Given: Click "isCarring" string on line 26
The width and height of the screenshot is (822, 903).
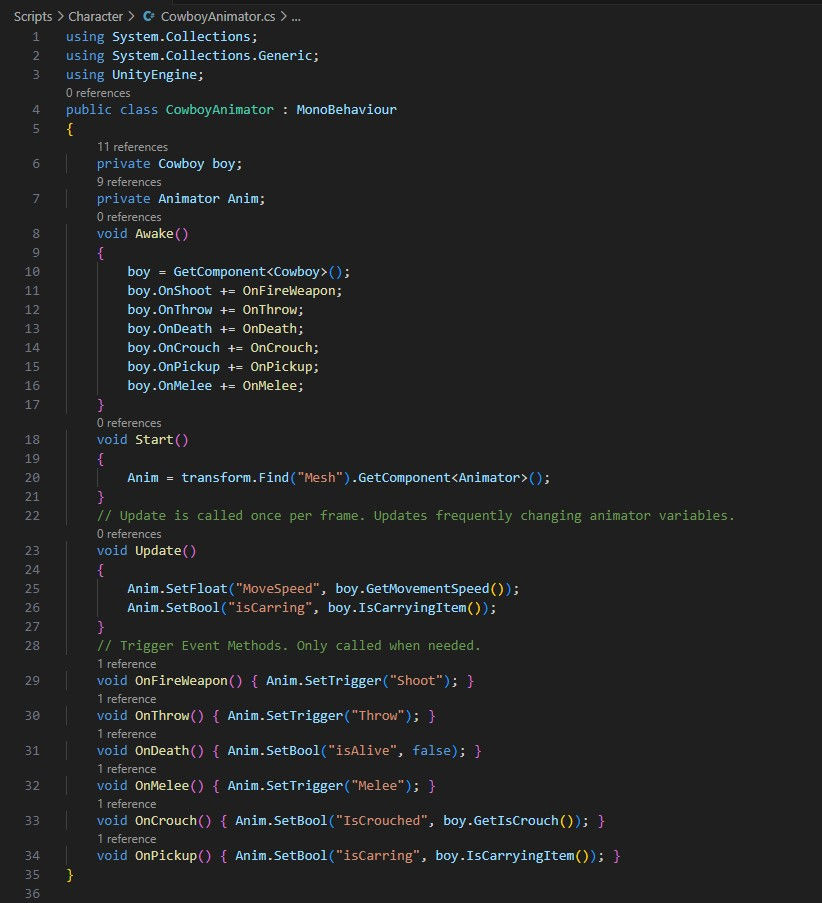Looking at the screenshot, I should point(270,608).
